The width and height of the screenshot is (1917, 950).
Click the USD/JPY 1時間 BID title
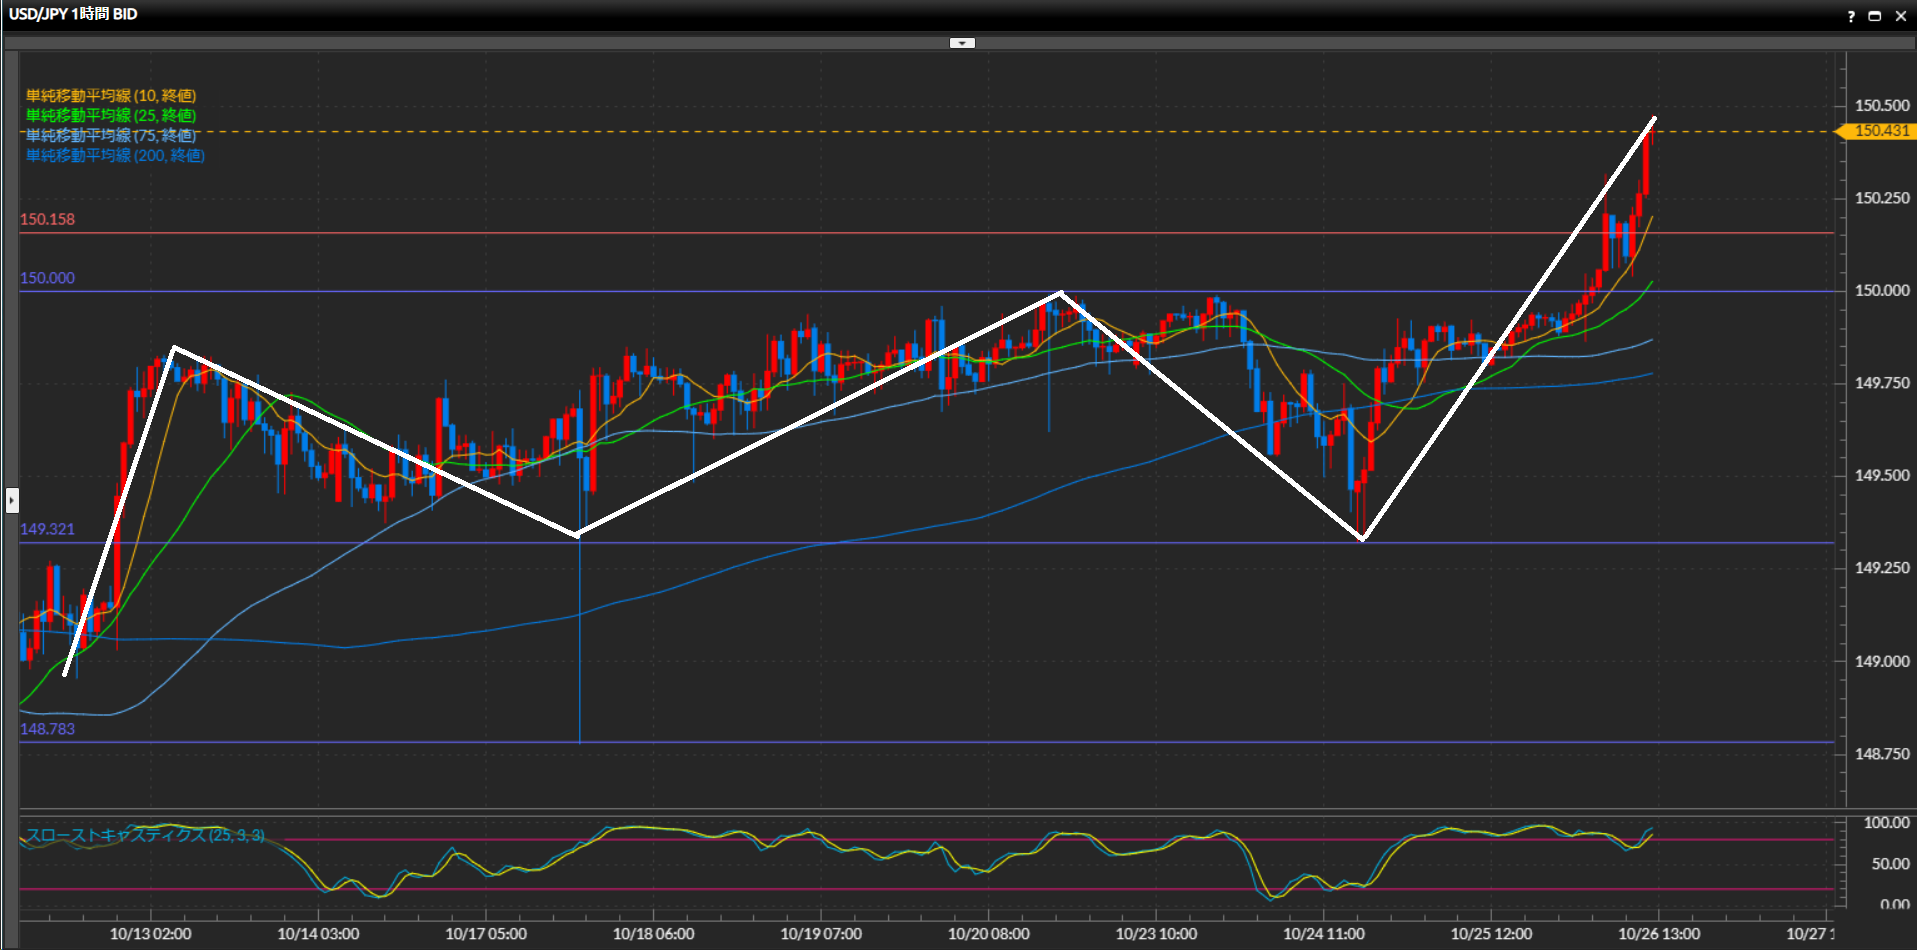click(73, 14)
